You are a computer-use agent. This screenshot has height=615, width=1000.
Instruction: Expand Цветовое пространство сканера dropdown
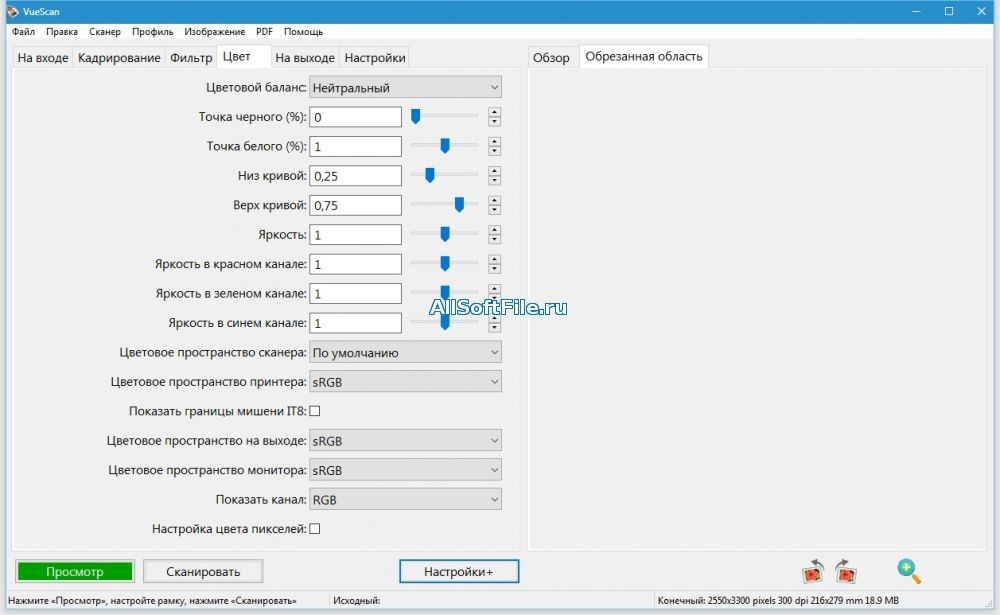click(405, 352)
